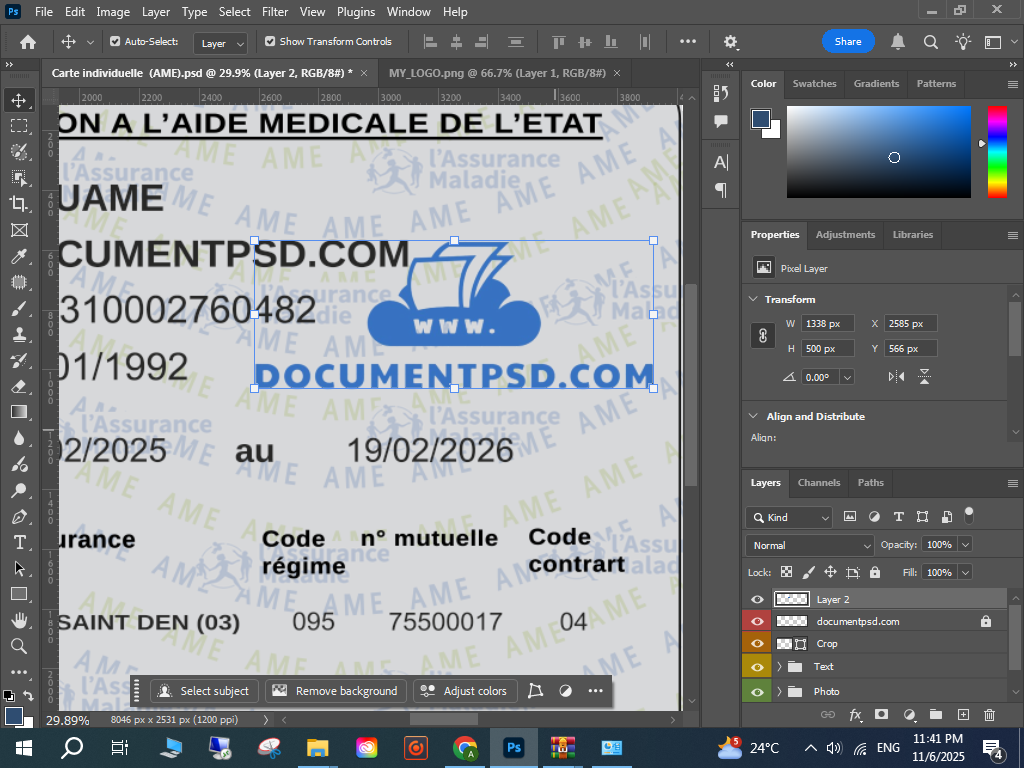This screenshot has width=1024, height=768.
Task: Click the Remove background button
Action: click(x=335, y=691)
